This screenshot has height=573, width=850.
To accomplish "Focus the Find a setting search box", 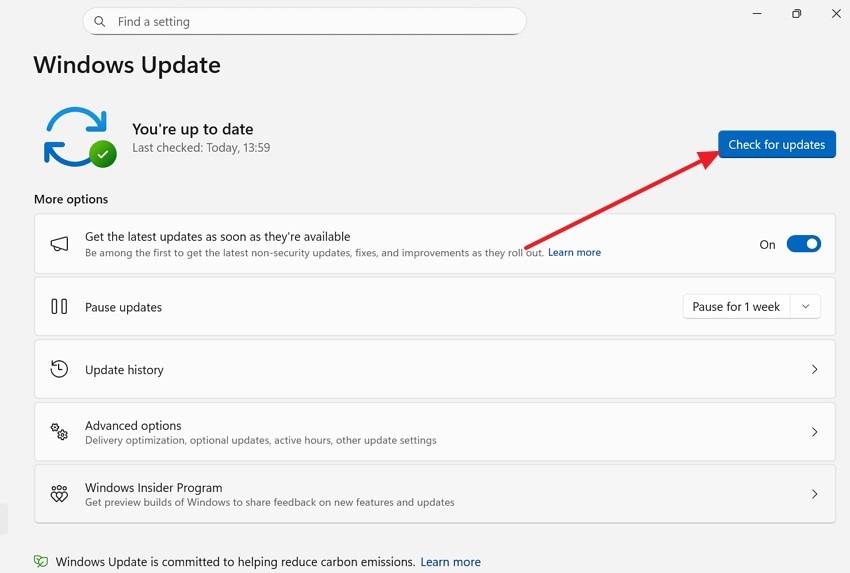I will 305,22.
